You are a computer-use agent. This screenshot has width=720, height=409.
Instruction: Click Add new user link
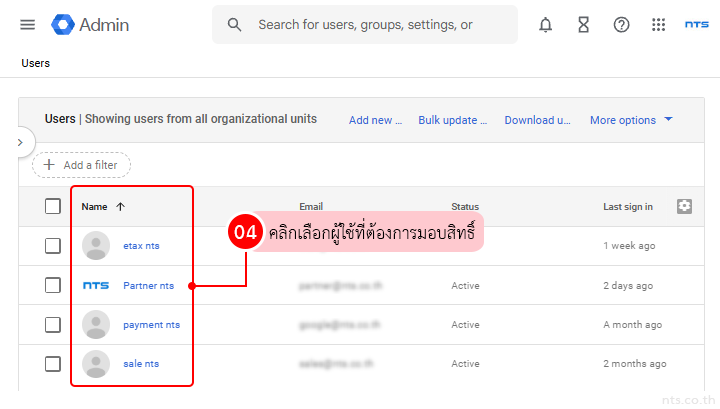pos(375,120)
